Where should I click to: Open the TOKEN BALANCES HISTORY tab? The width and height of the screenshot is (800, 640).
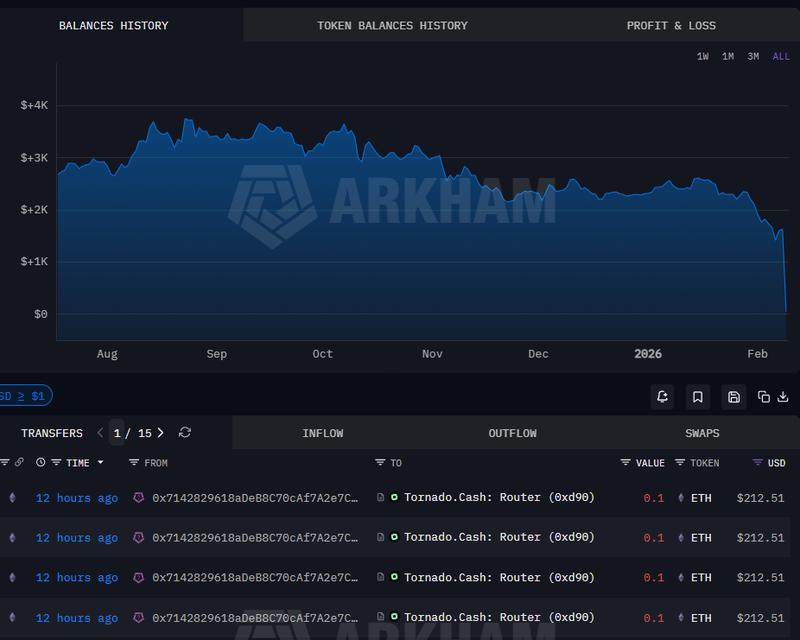pos(392,25)
